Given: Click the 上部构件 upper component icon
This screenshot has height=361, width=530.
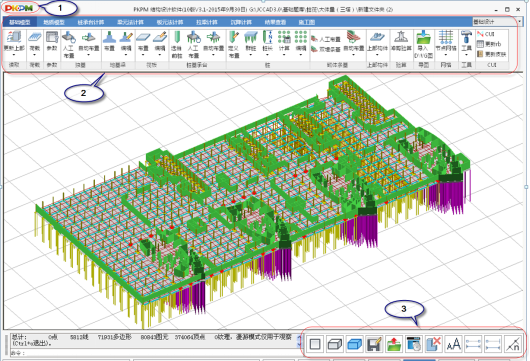Looking at the screenshot, I should (377, 37).
